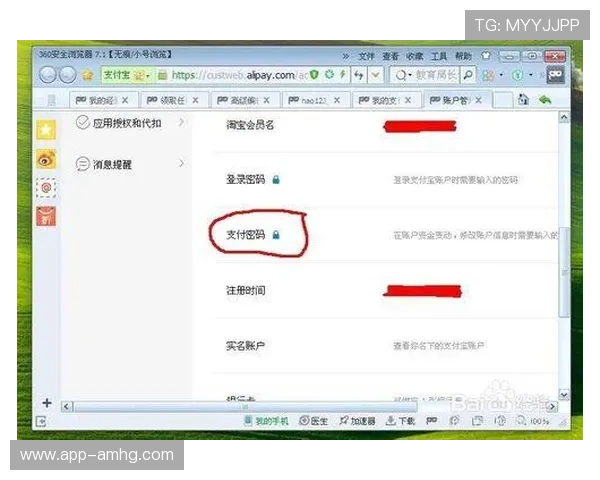Viewport: 600px width, 480px height.
Task: Open the 帮助 menu
Action: tap(463, 57)
